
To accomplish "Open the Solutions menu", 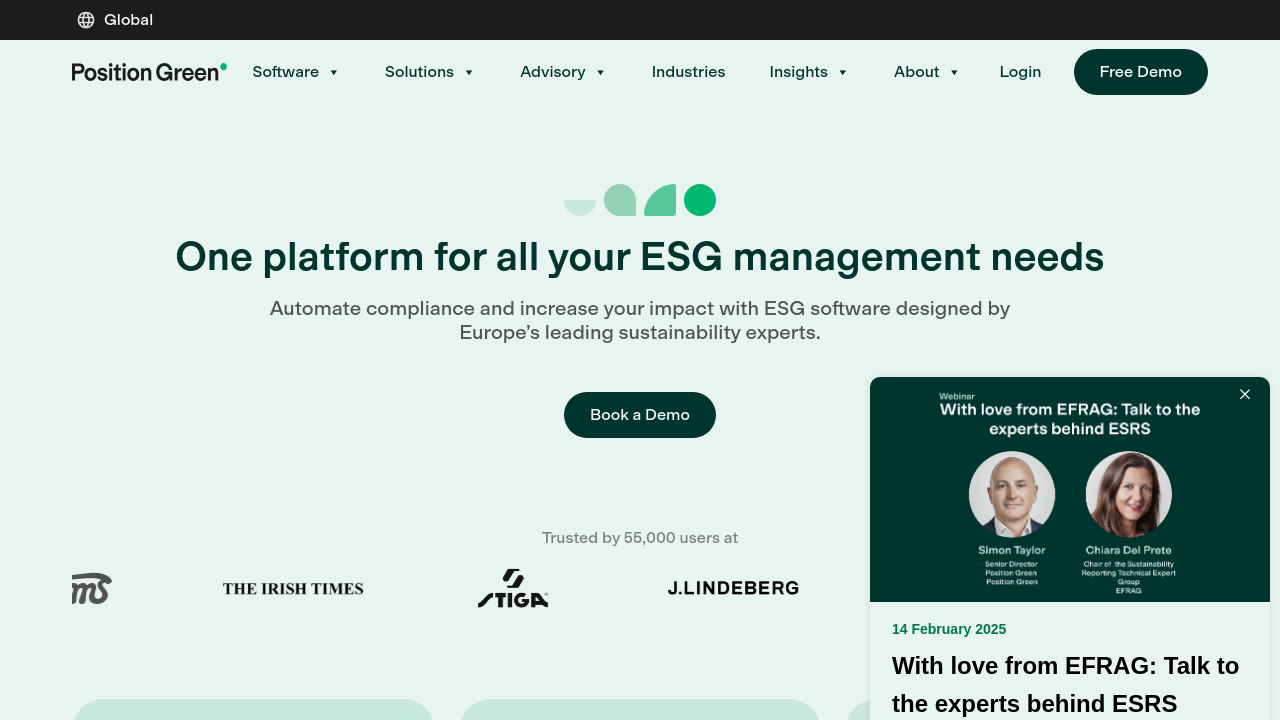I will coord(419,72).
